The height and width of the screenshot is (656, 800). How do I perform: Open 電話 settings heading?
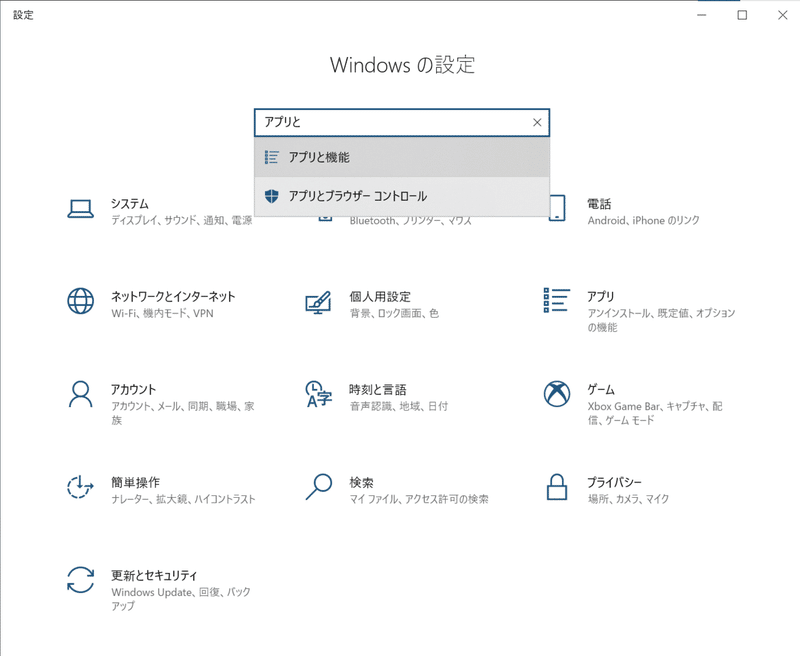point(599,204)
